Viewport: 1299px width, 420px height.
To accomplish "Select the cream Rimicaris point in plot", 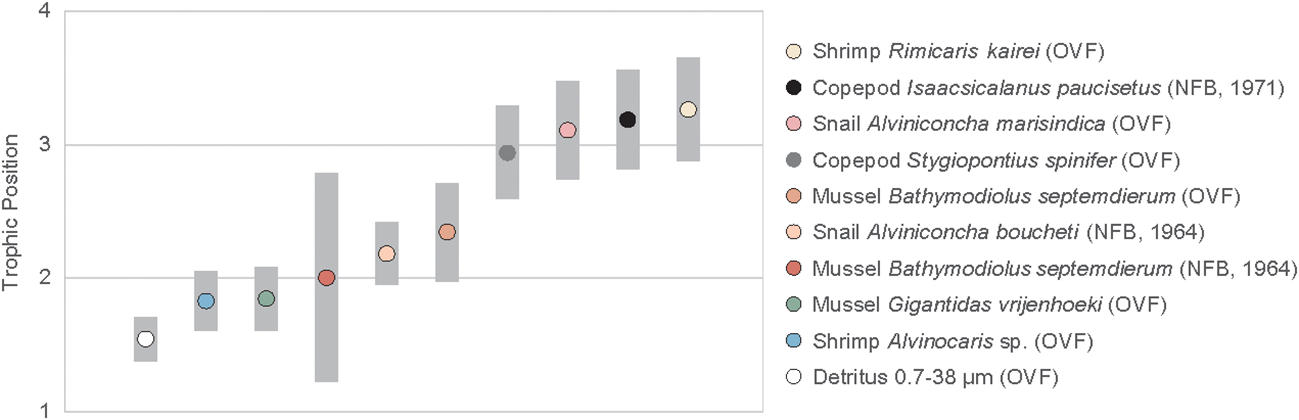I will [687, 110].
